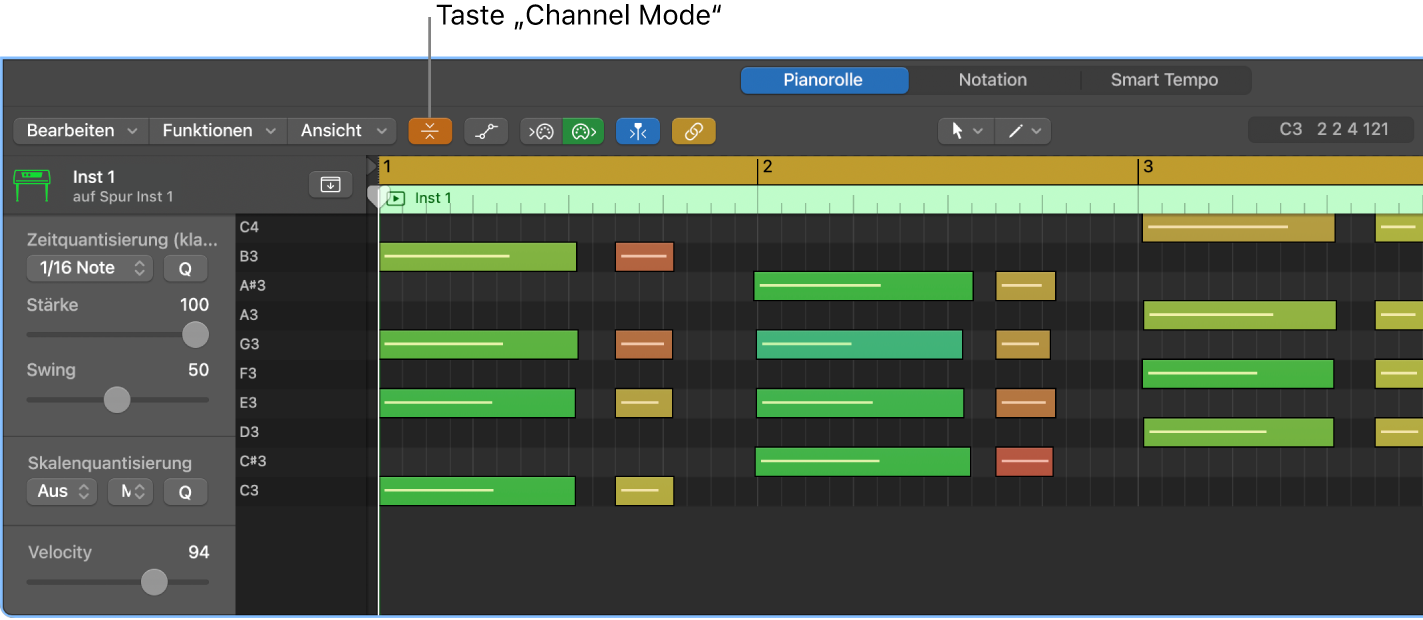Screen dimensions: 1423x620
Task: Click the Inst 1 region header
Action: (x=900, y=199)
